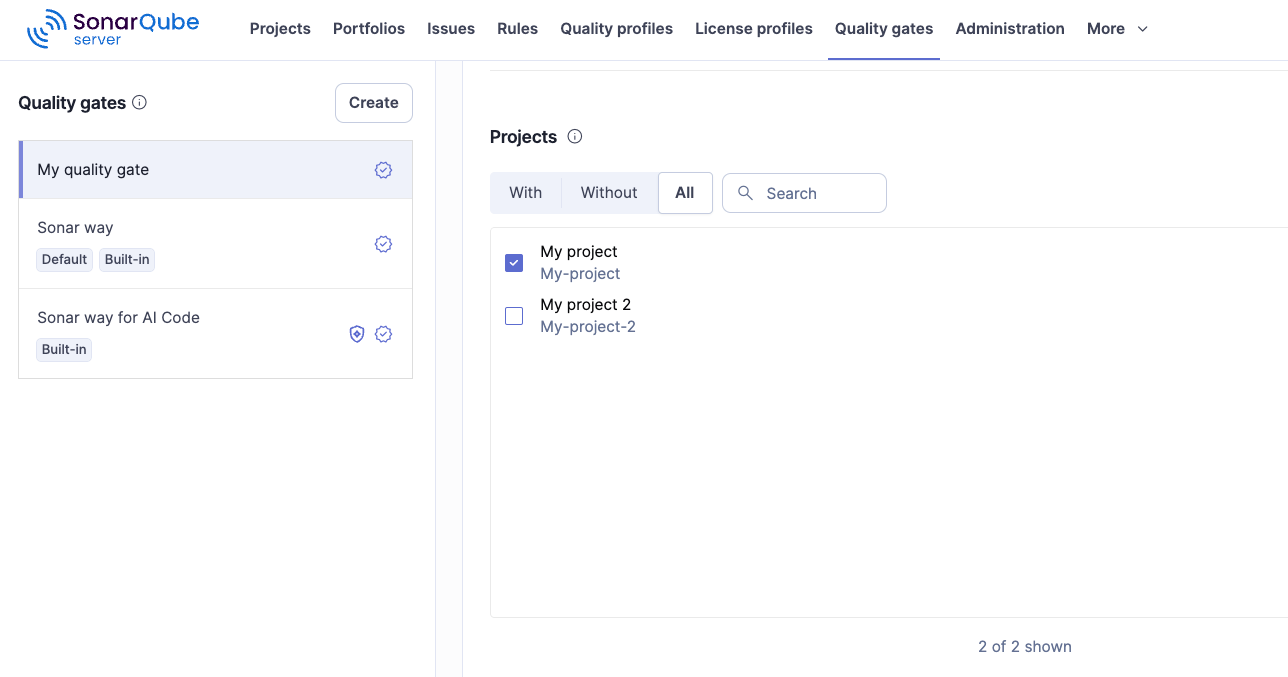Viewport: 1288px width, 677px height.
Task: Focus the project Search field
Action: point(804,193)
